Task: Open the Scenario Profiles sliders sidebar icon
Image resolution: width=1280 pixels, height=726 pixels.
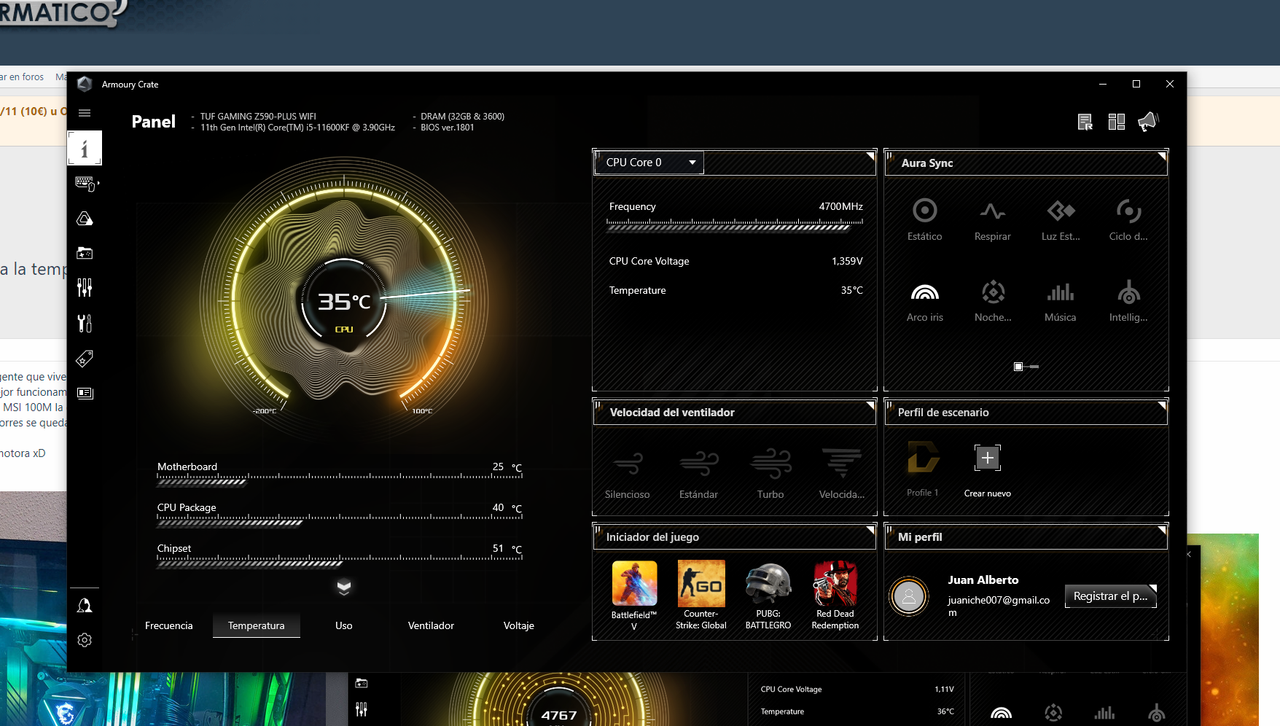Action: 85,288
